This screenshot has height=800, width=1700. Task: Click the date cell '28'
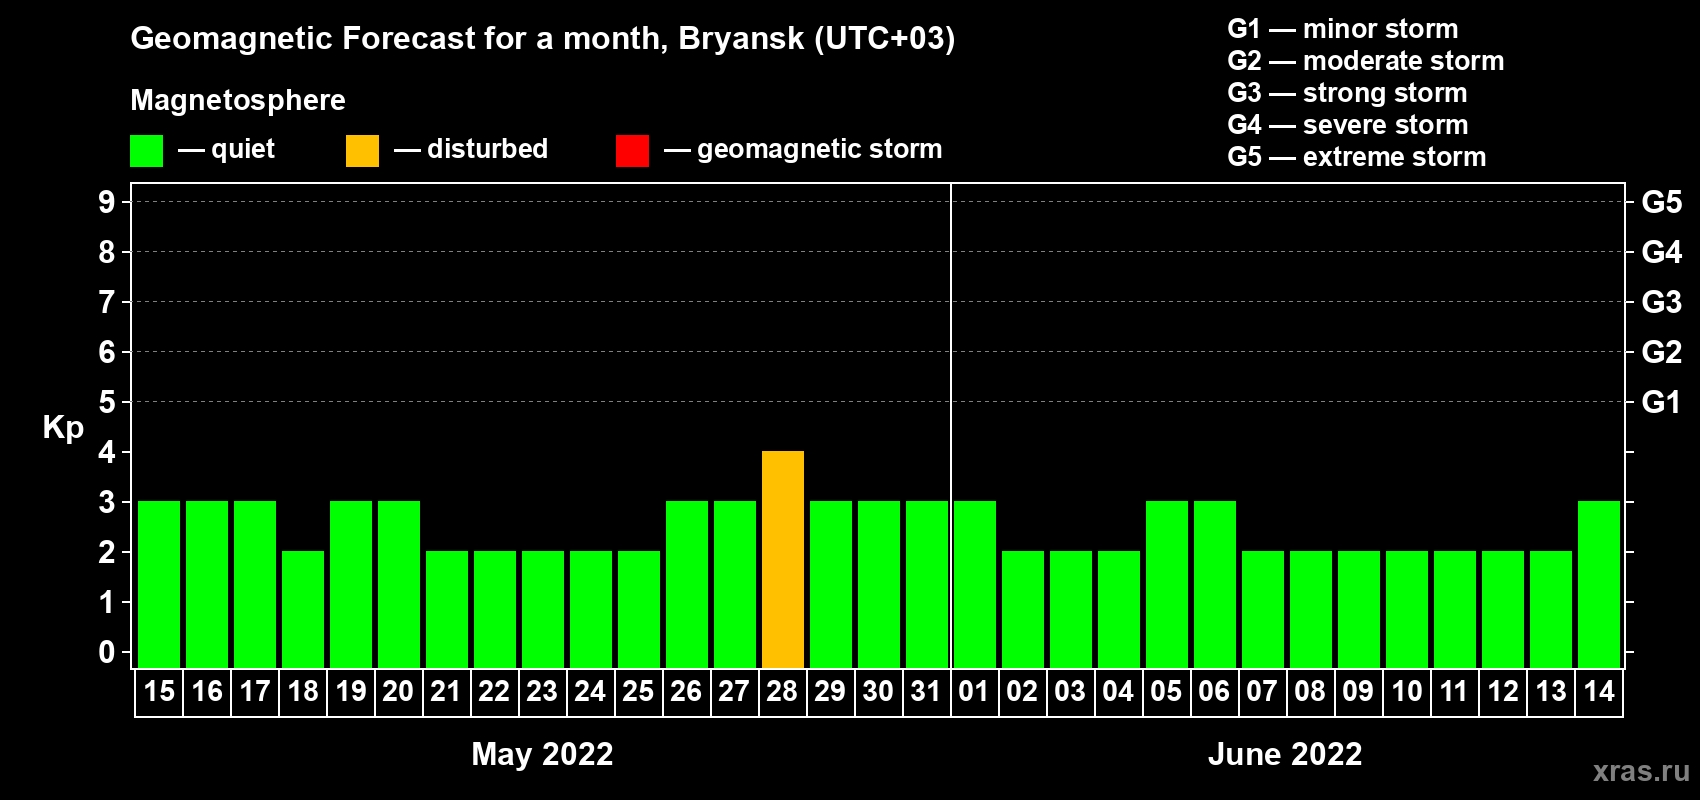click(783, 692)
